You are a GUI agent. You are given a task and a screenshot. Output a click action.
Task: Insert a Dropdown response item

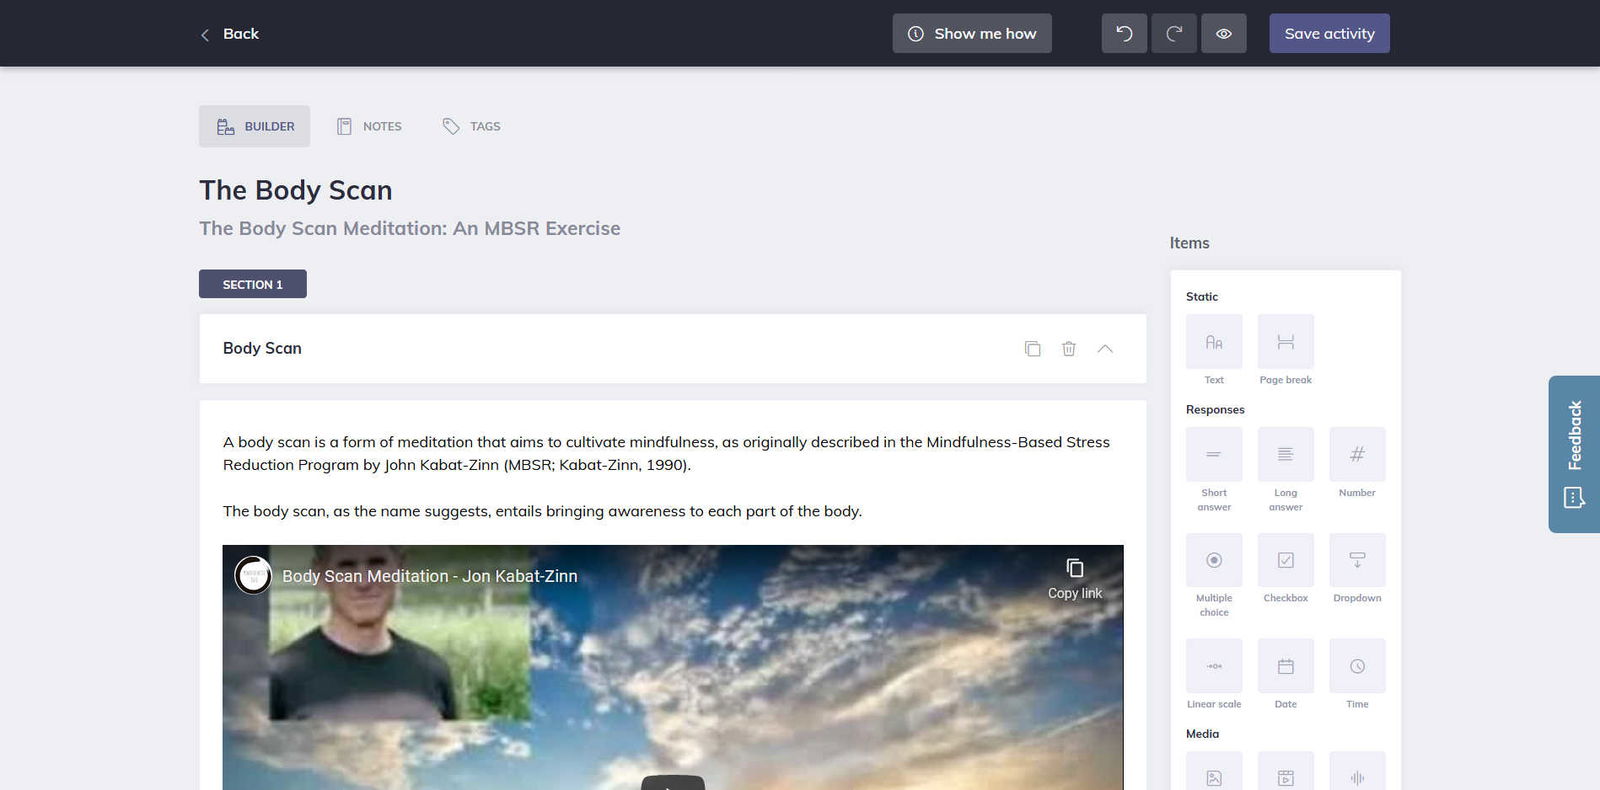coord(1357,561)
